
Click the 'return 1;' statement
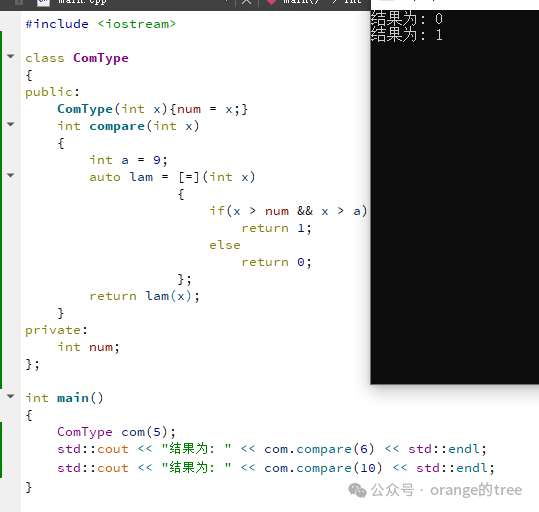coord(276,228)
